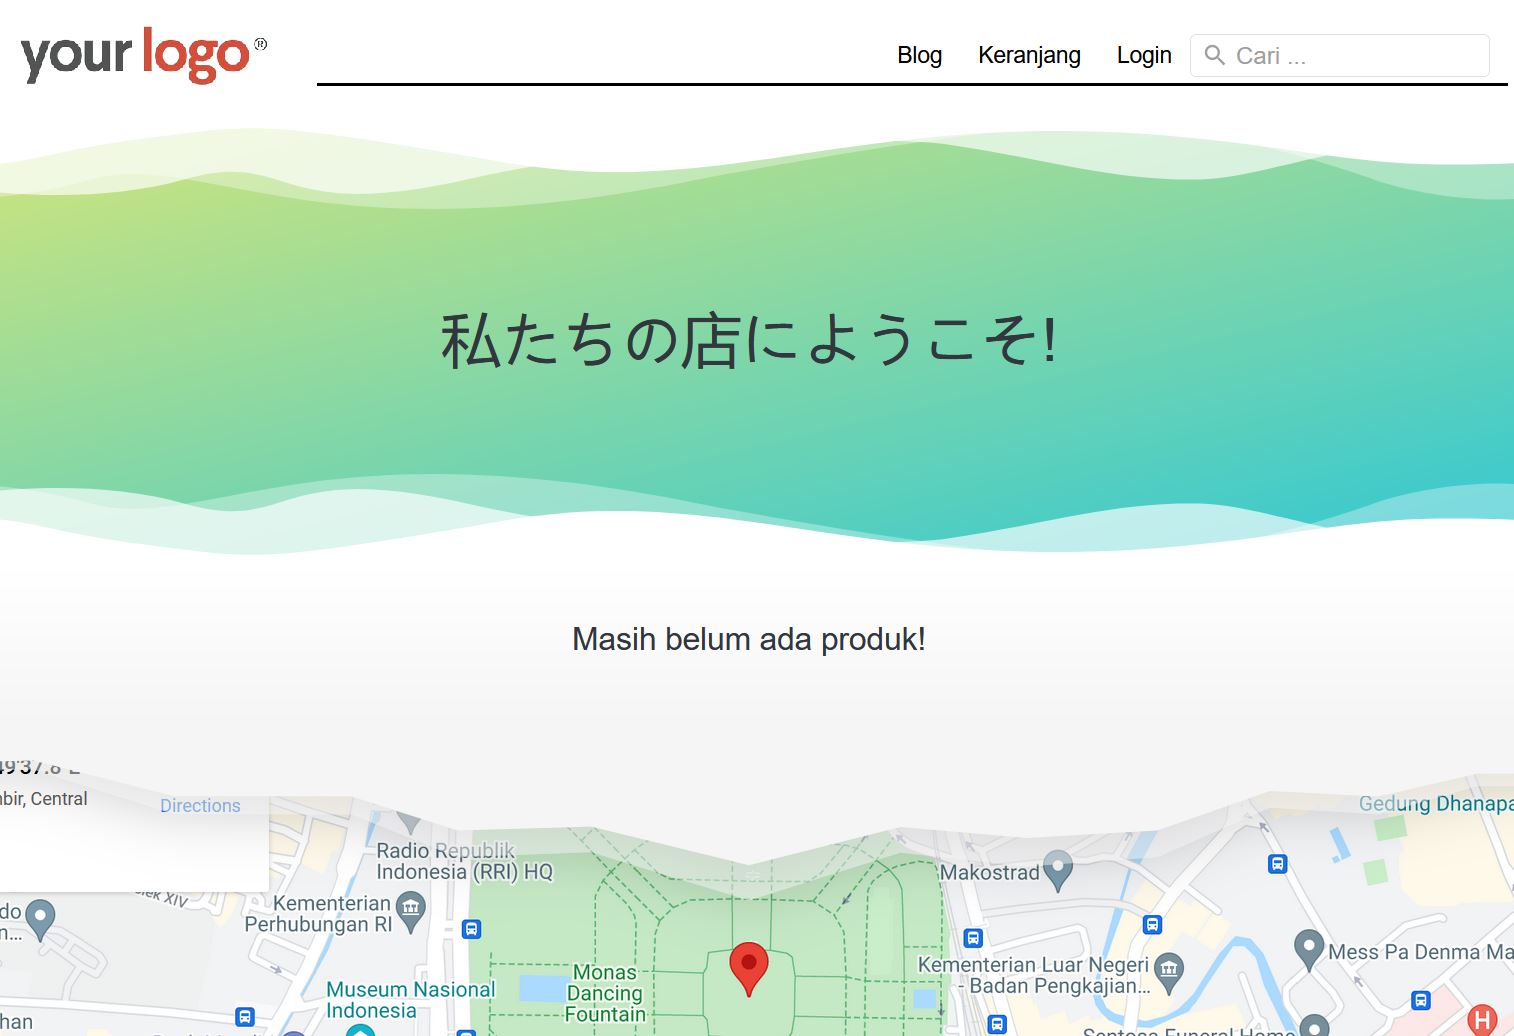Click the red hospital H icon on the map

coord(1481,1020)
